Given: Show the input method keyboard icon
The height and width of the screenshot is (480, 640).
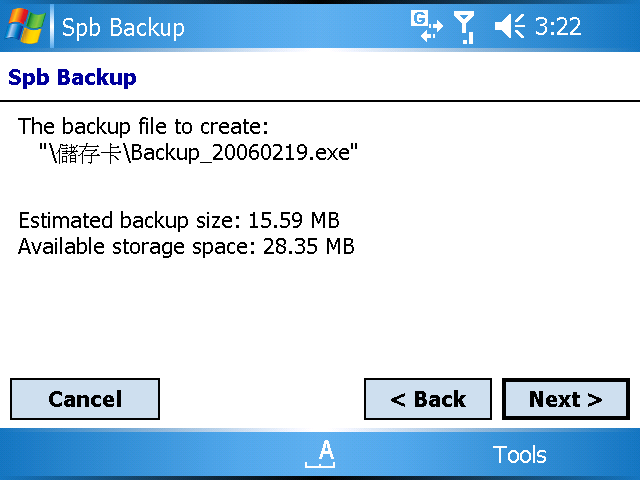Looking at the screenshot, I should pyautogui.click(x=320, y=454).
